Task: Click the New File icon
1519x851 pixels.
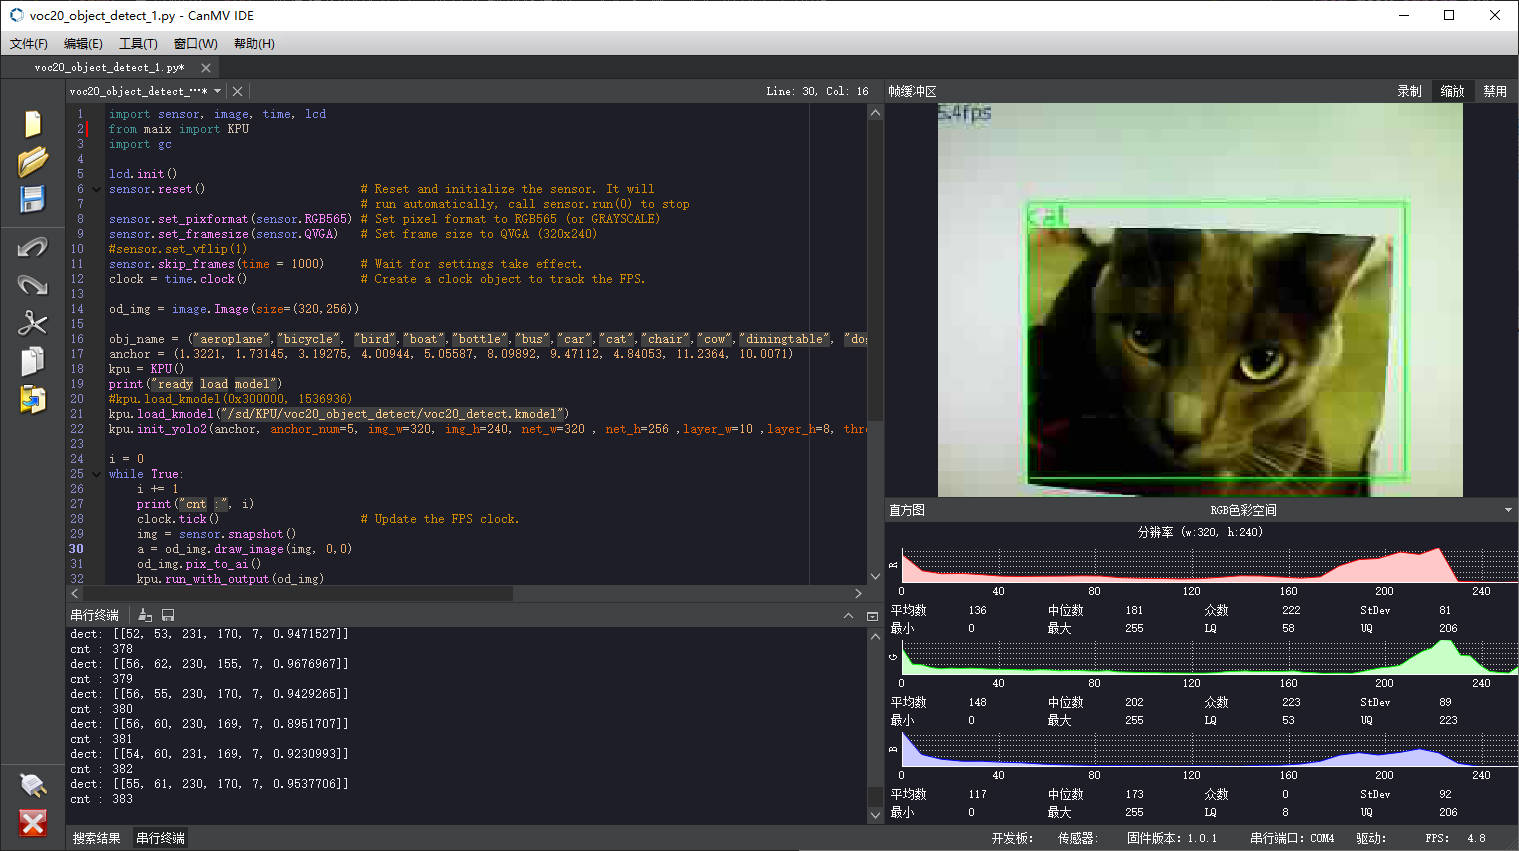Action: [x=33, y=123]
